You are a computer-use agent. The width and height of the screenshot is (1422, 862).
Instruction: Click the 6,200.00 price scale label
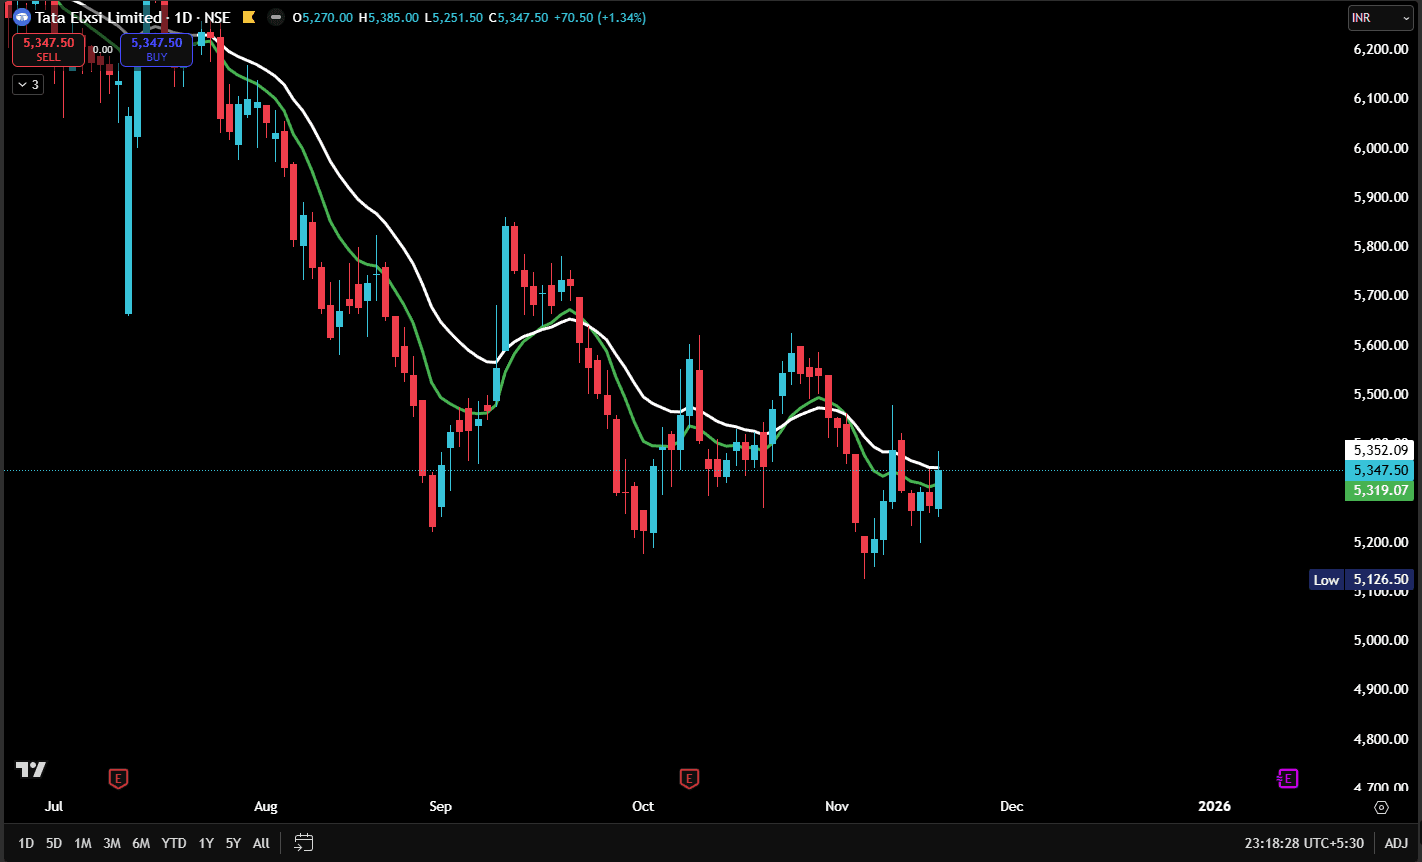coord(1380,49)
